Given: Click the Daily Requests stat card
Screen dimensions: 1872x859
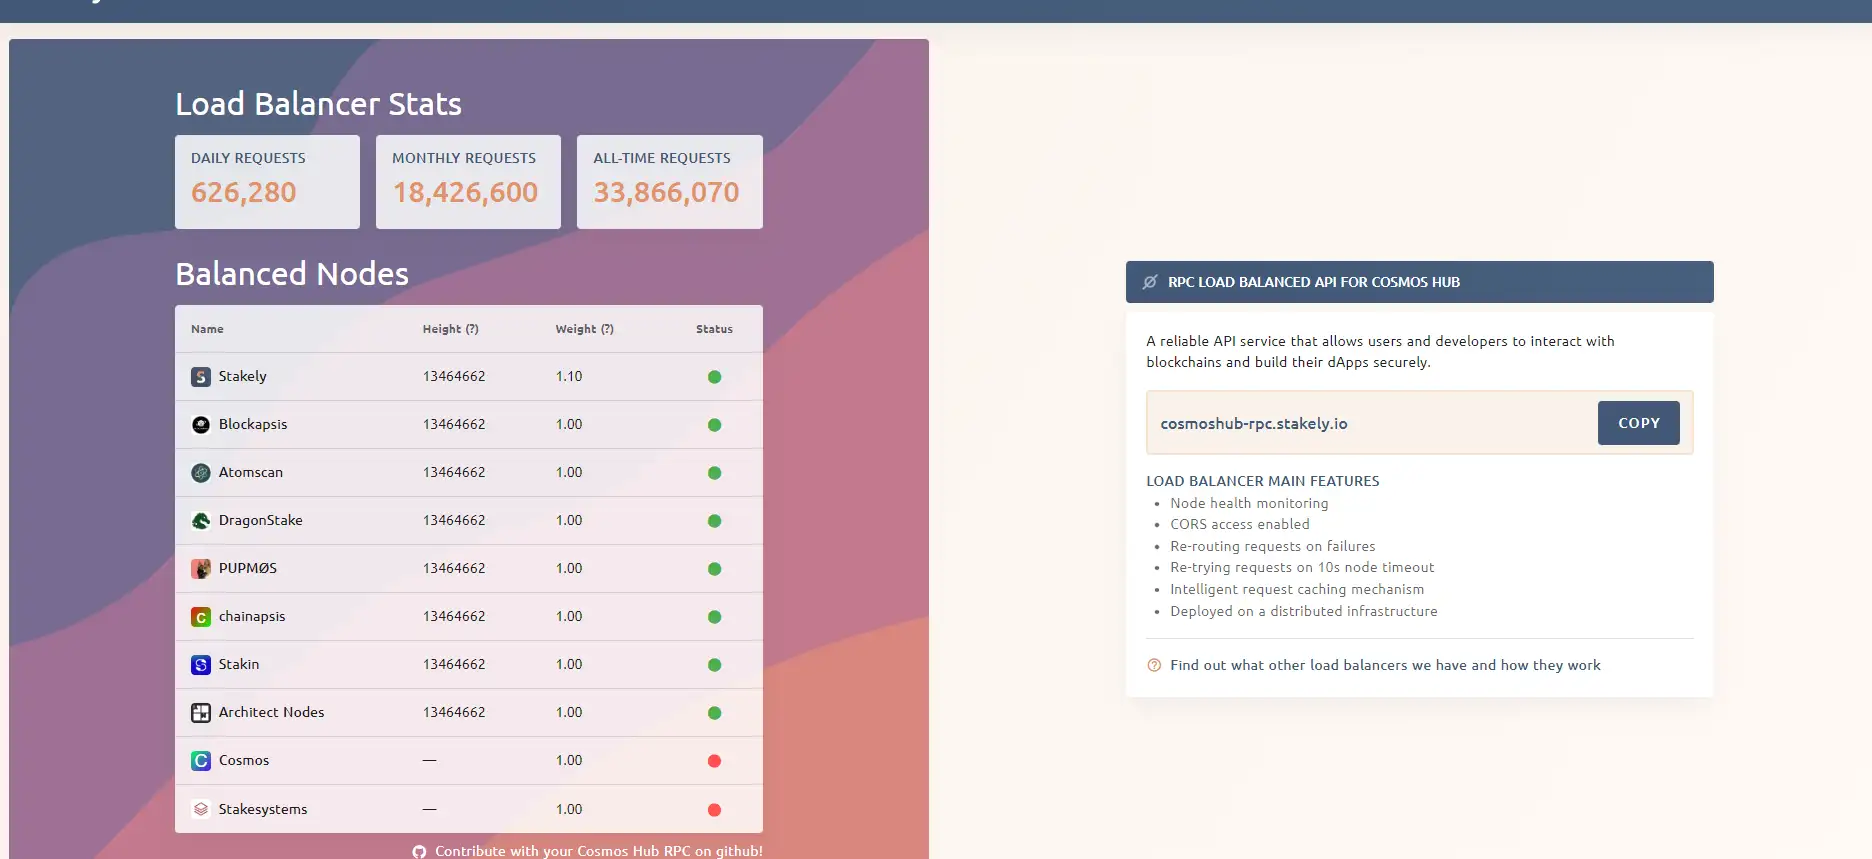Looking at the screenshot, I should pyautogui.click(x=267, y=182).
